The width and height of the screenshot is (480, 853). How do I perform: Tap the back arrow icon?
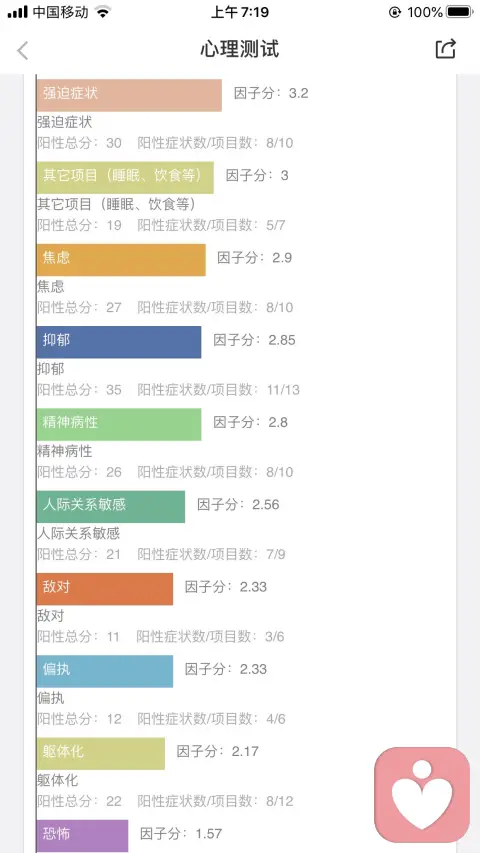[x=22, y=50]
